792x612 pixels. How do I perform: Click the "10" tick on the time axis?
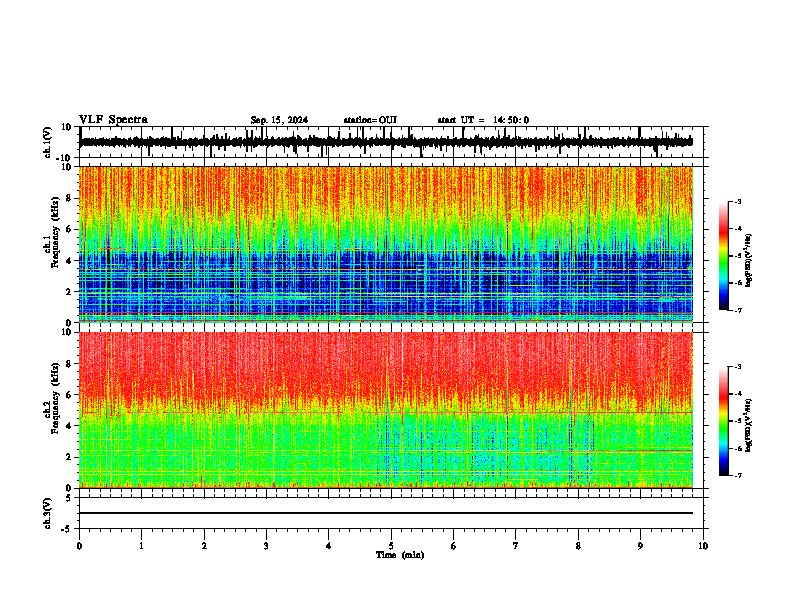[703, 546]
